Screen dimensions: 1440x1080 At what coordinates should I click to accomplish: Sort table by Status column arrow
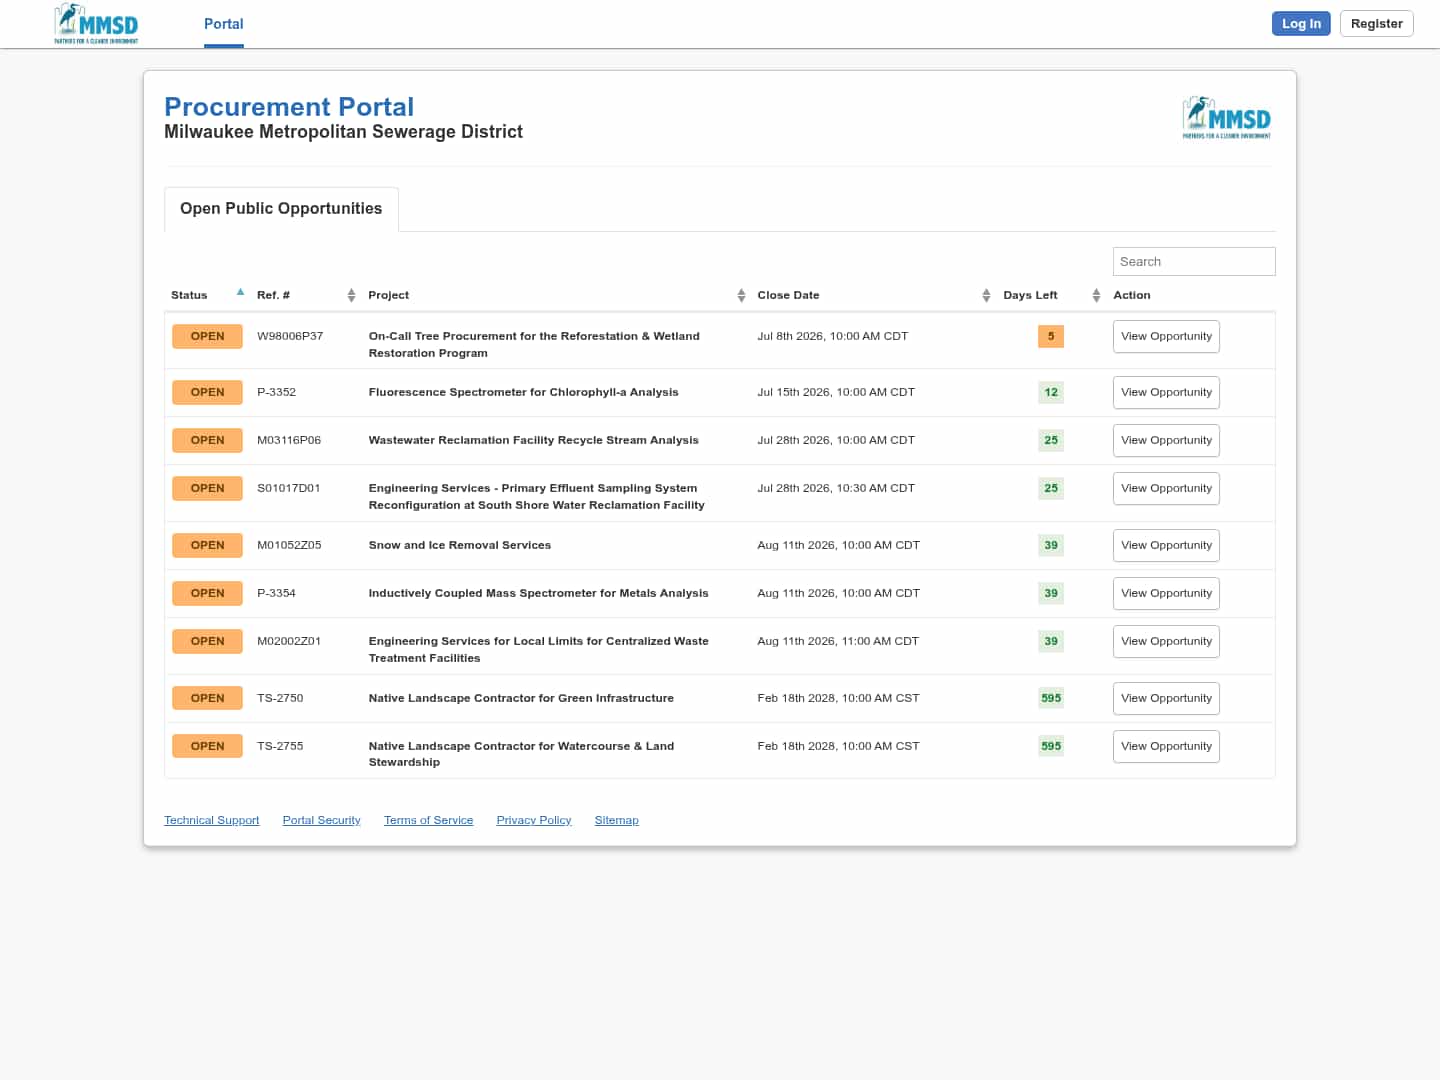point(240,292)
